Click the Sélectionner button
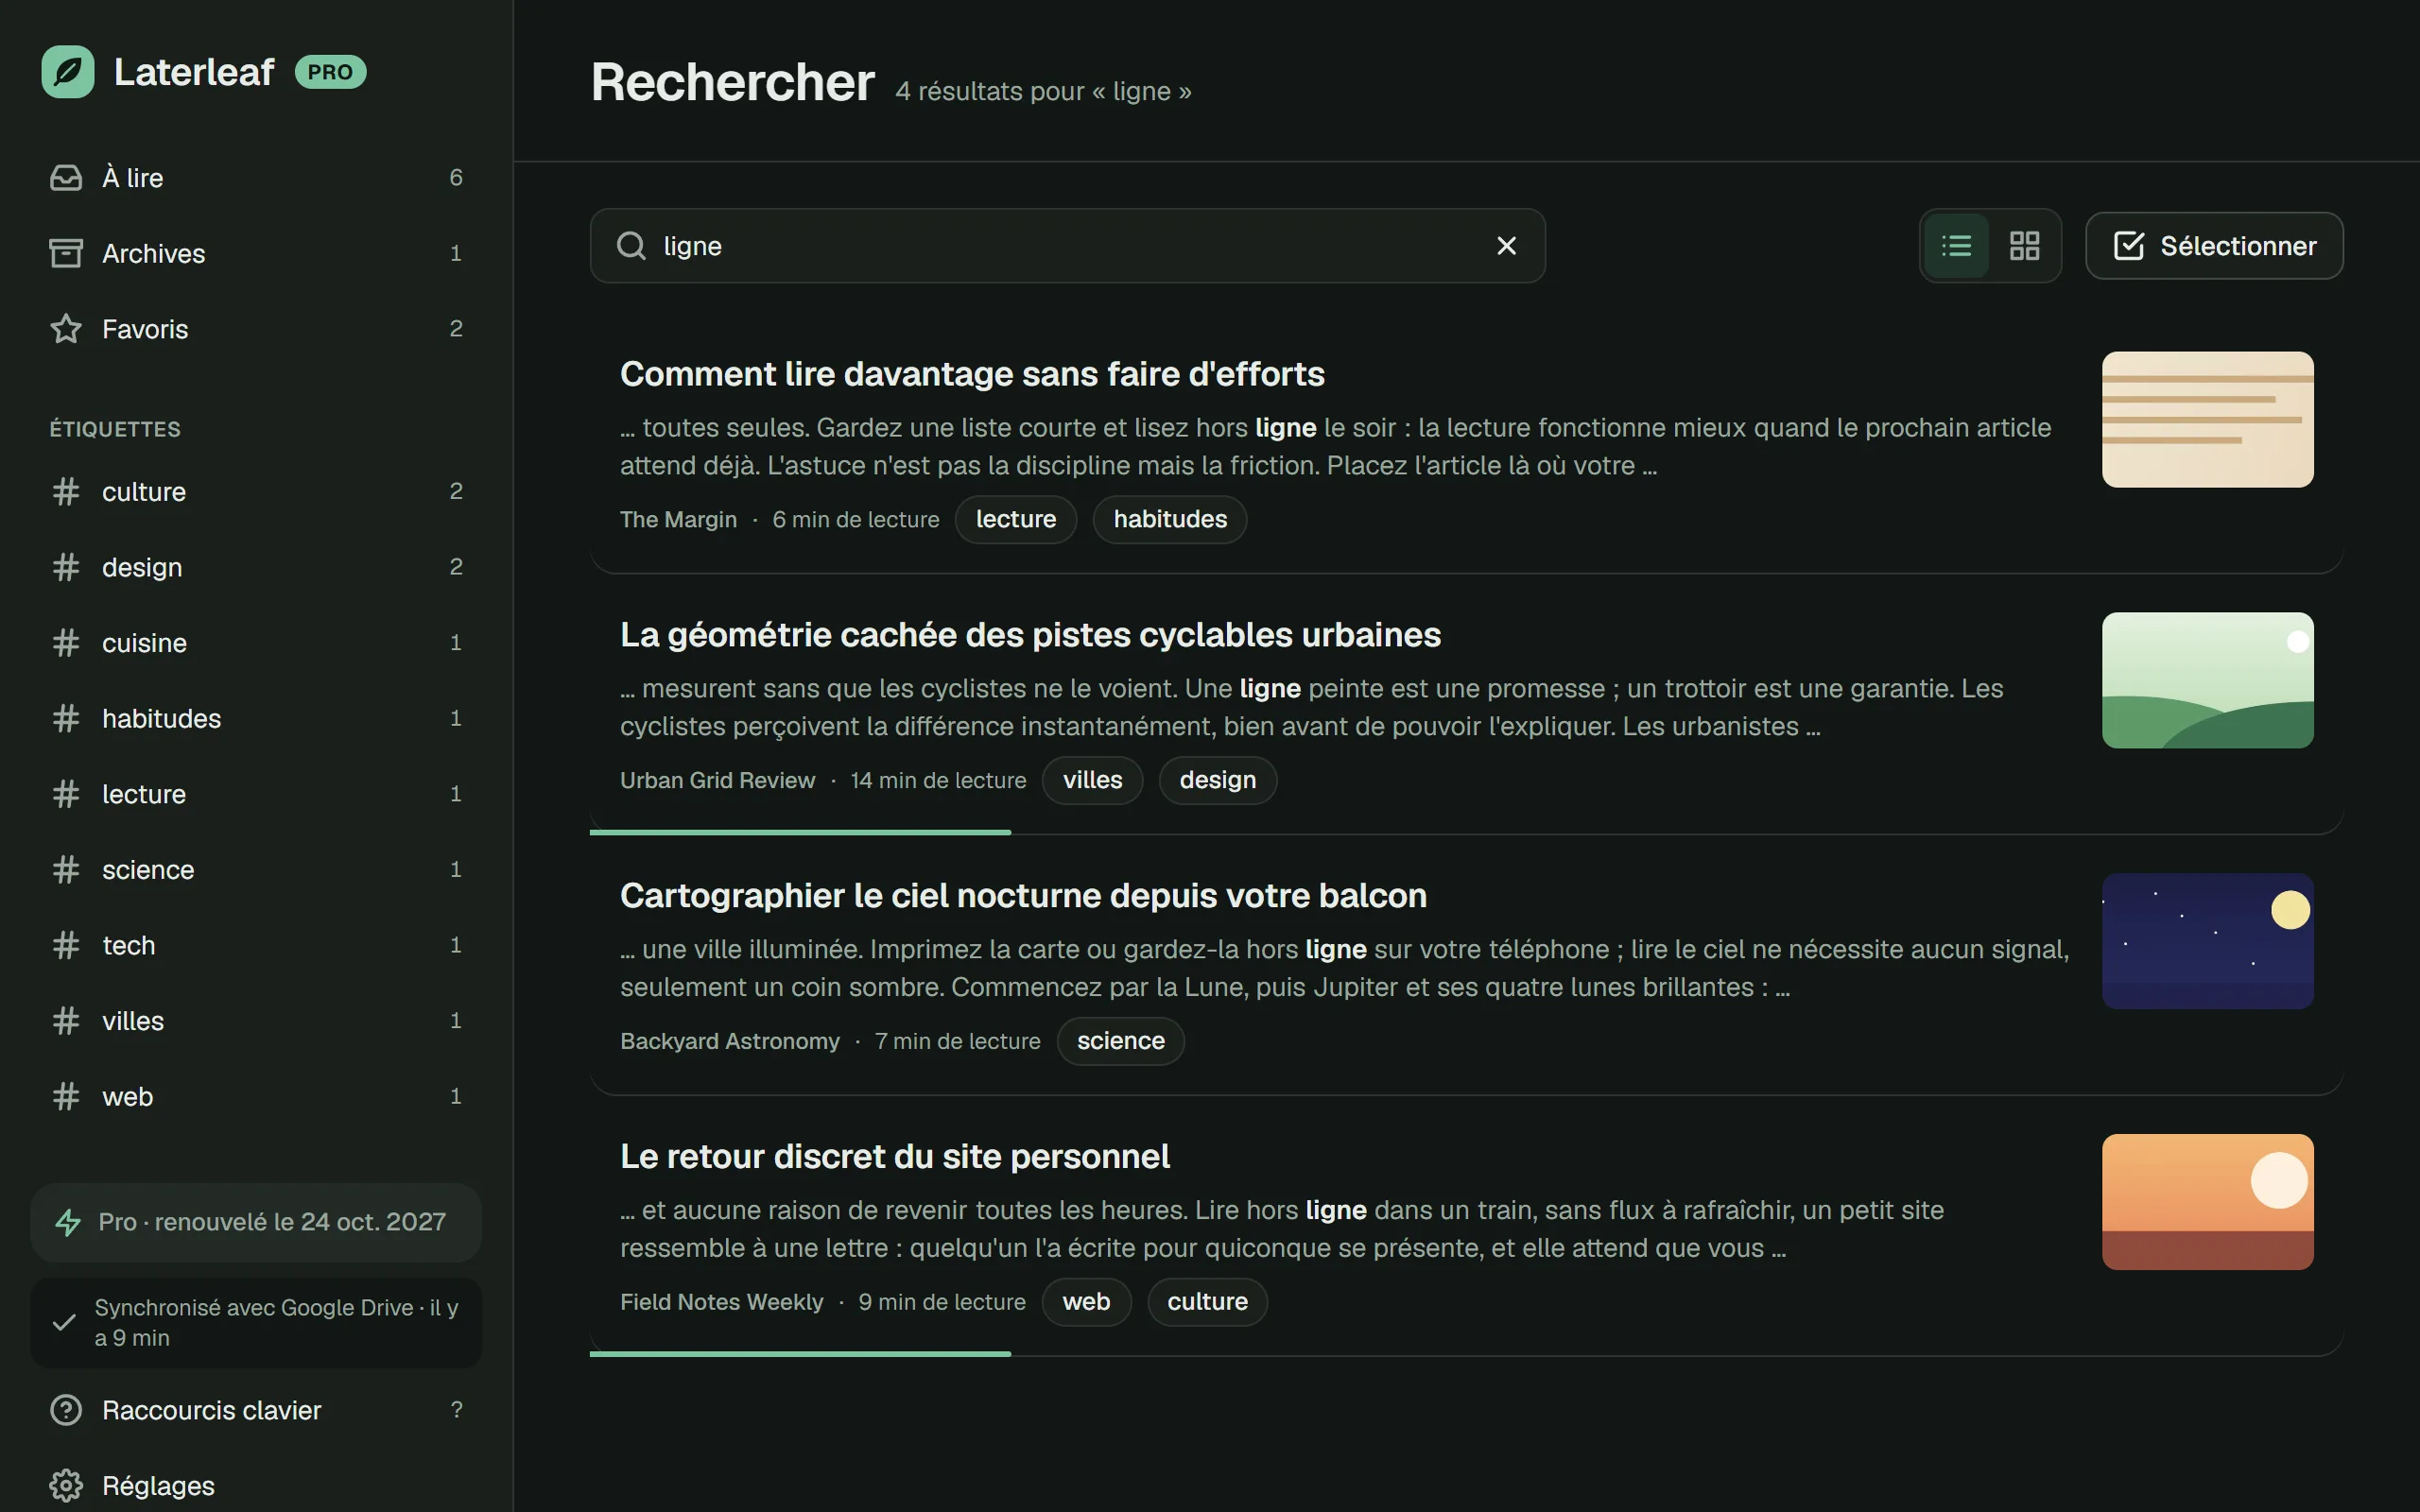The width and height of the screenshot is (2420, 1512). [2214, 246]
